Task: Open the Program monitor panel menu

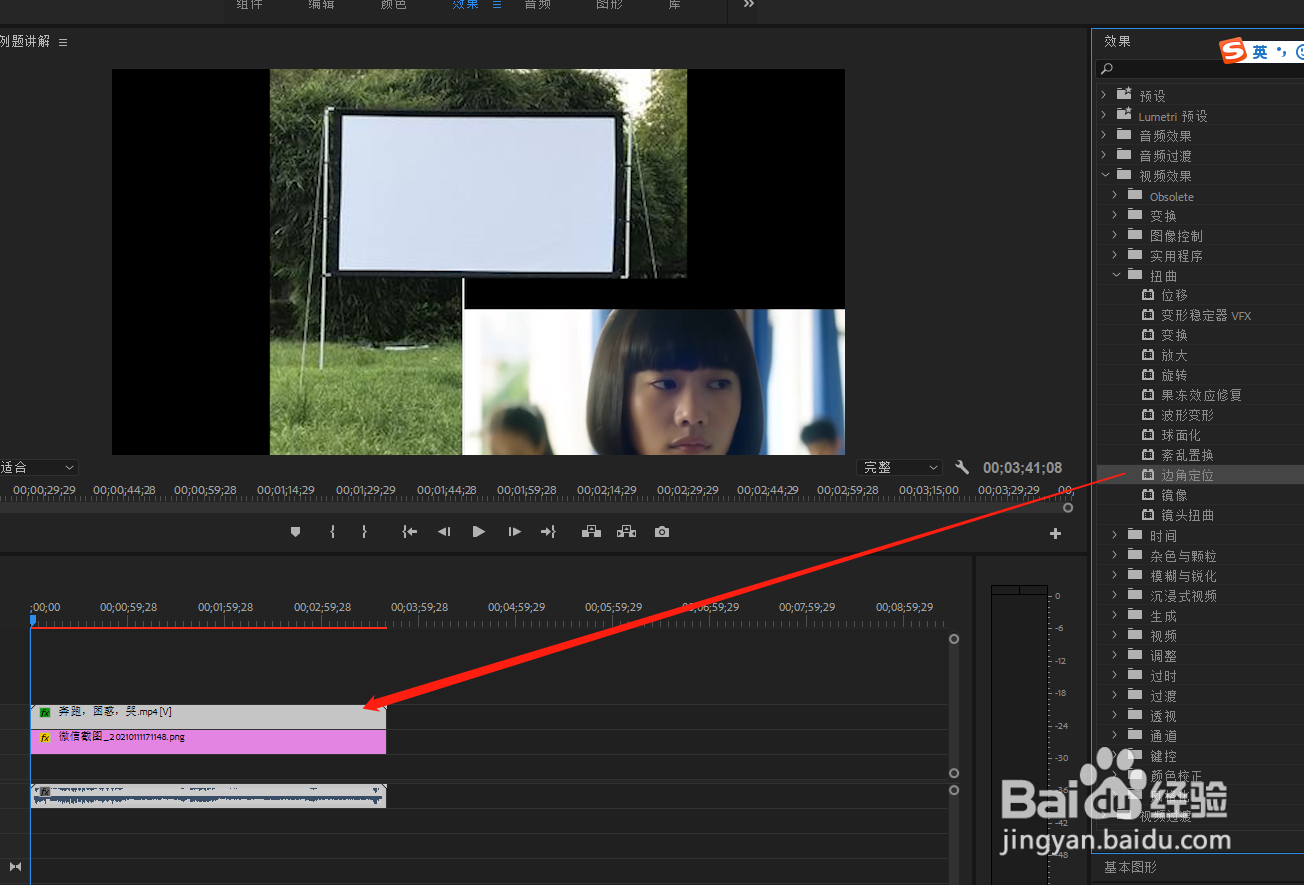Action: click(x=63, y=42)
